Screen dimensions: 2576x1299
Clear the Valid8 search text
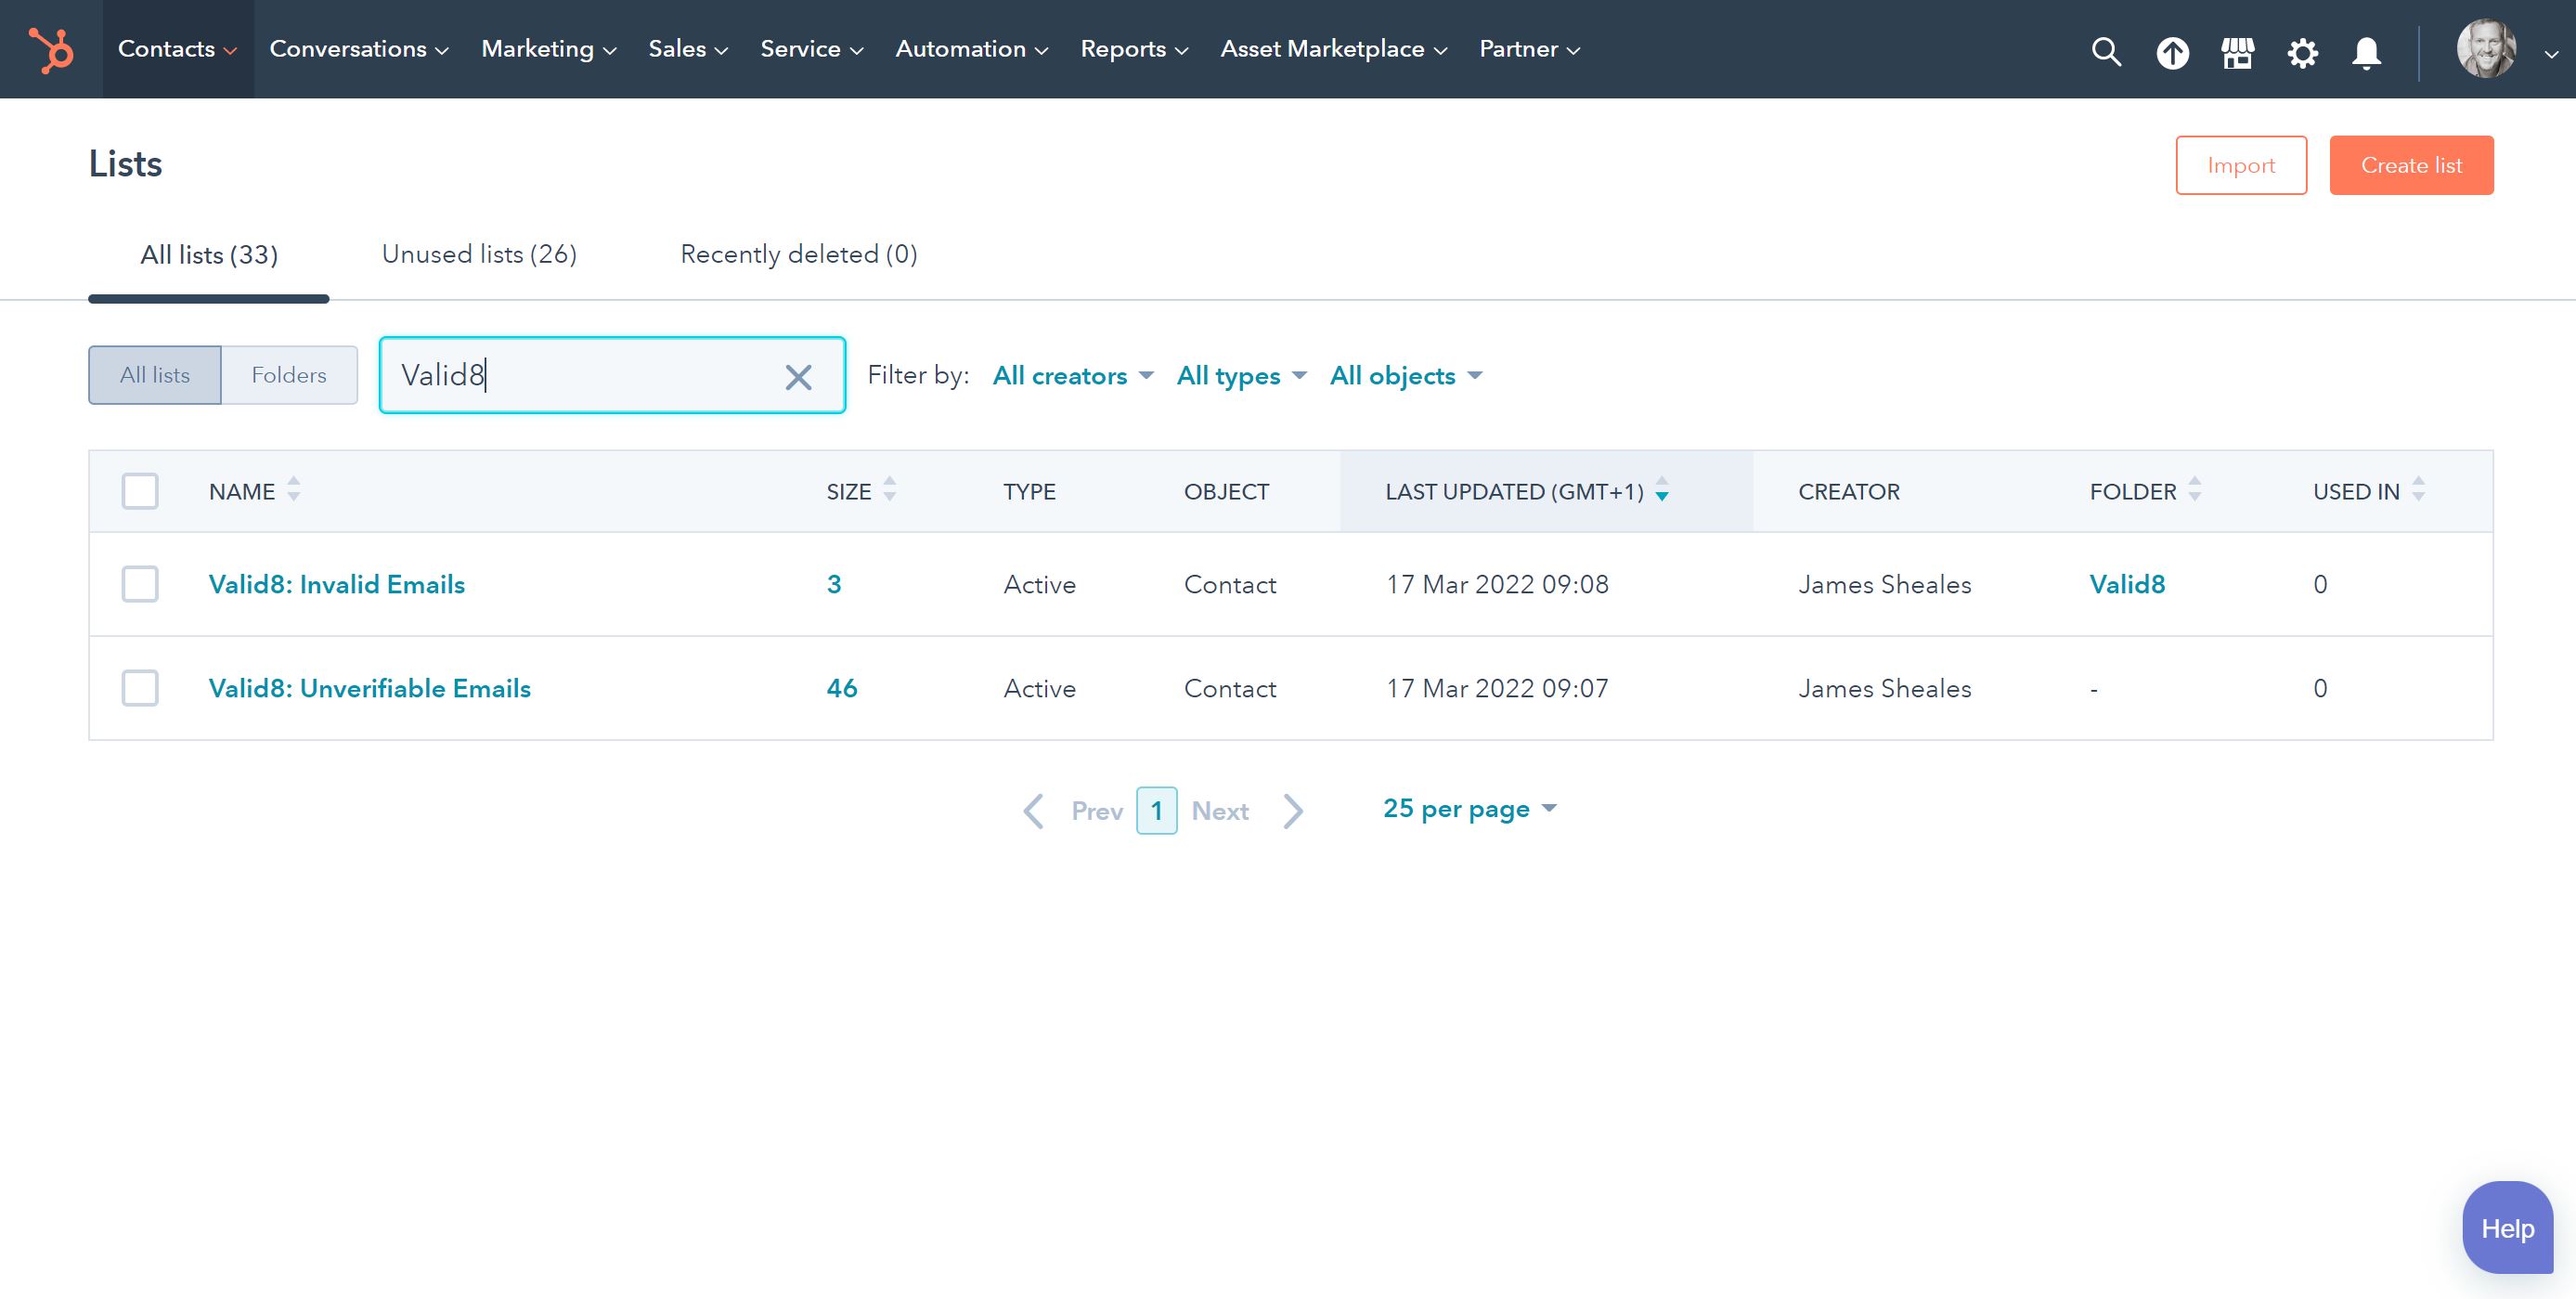pyautogui.click(x=798, y=377)
